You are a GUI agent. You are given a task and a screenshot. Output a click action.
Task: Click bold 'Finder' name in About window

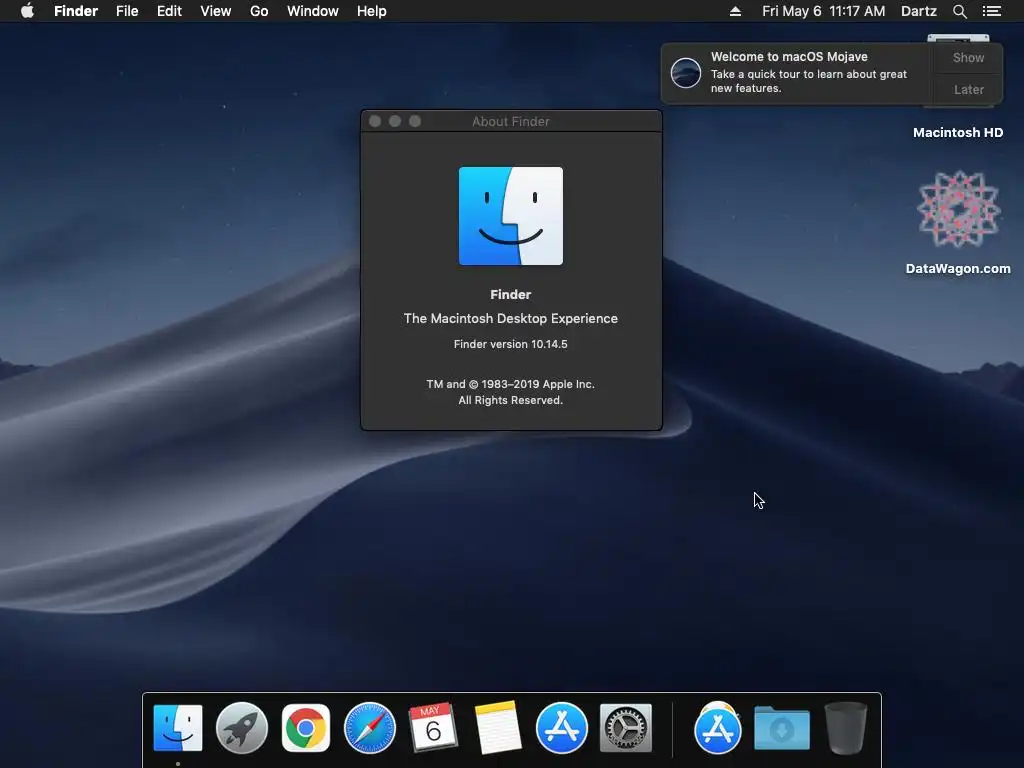click(511, 295)
